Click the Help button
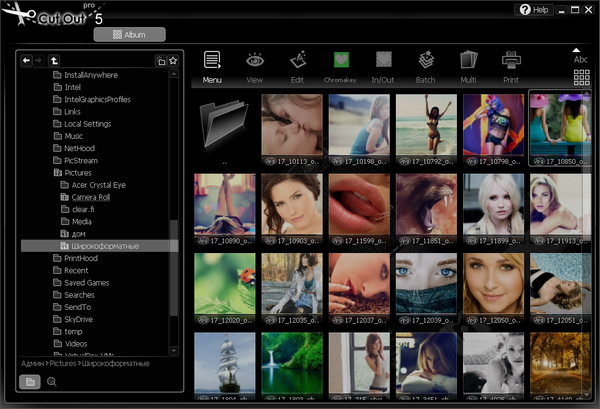The height and width of the screenshot is (409, 600). coord(535,9)
